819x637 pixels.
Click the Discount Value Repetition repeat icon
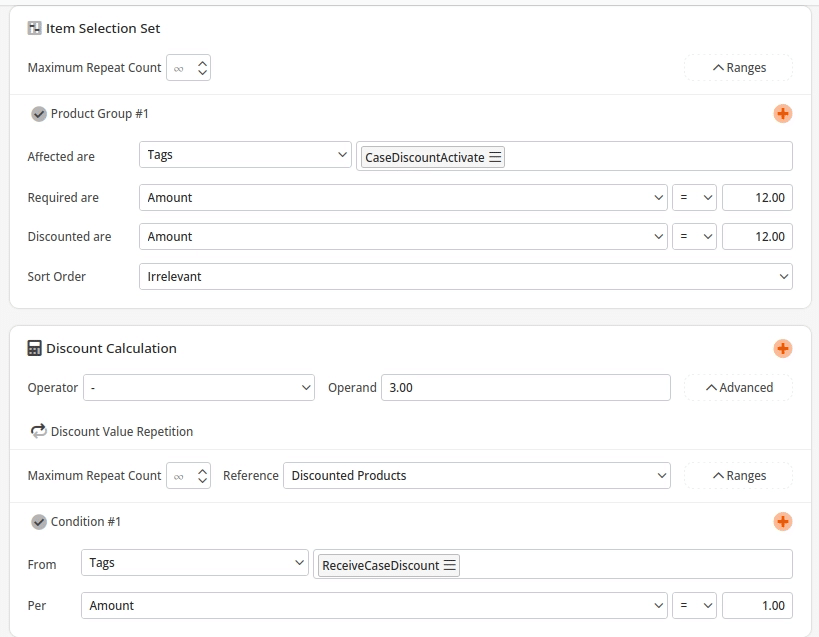(x=38, y=432)
